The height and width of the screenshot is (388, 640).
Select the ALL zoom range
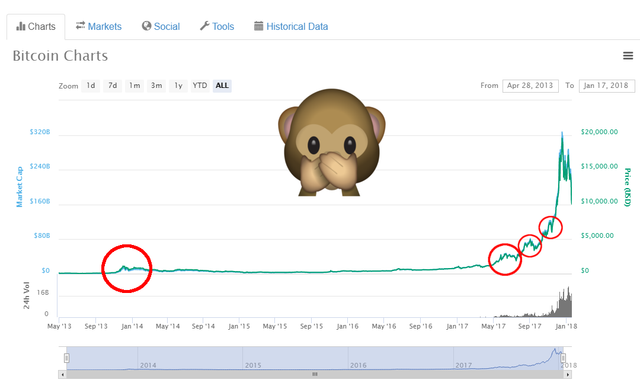tap(222, 86)
